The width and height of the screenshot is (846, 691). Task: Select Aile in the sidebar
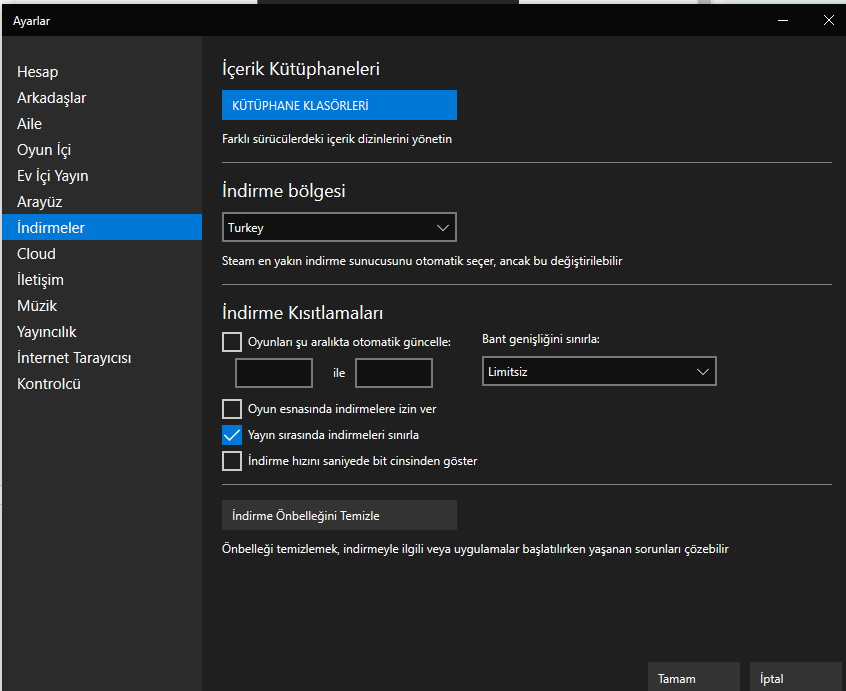pyautogui.click(x=30, y=124)
